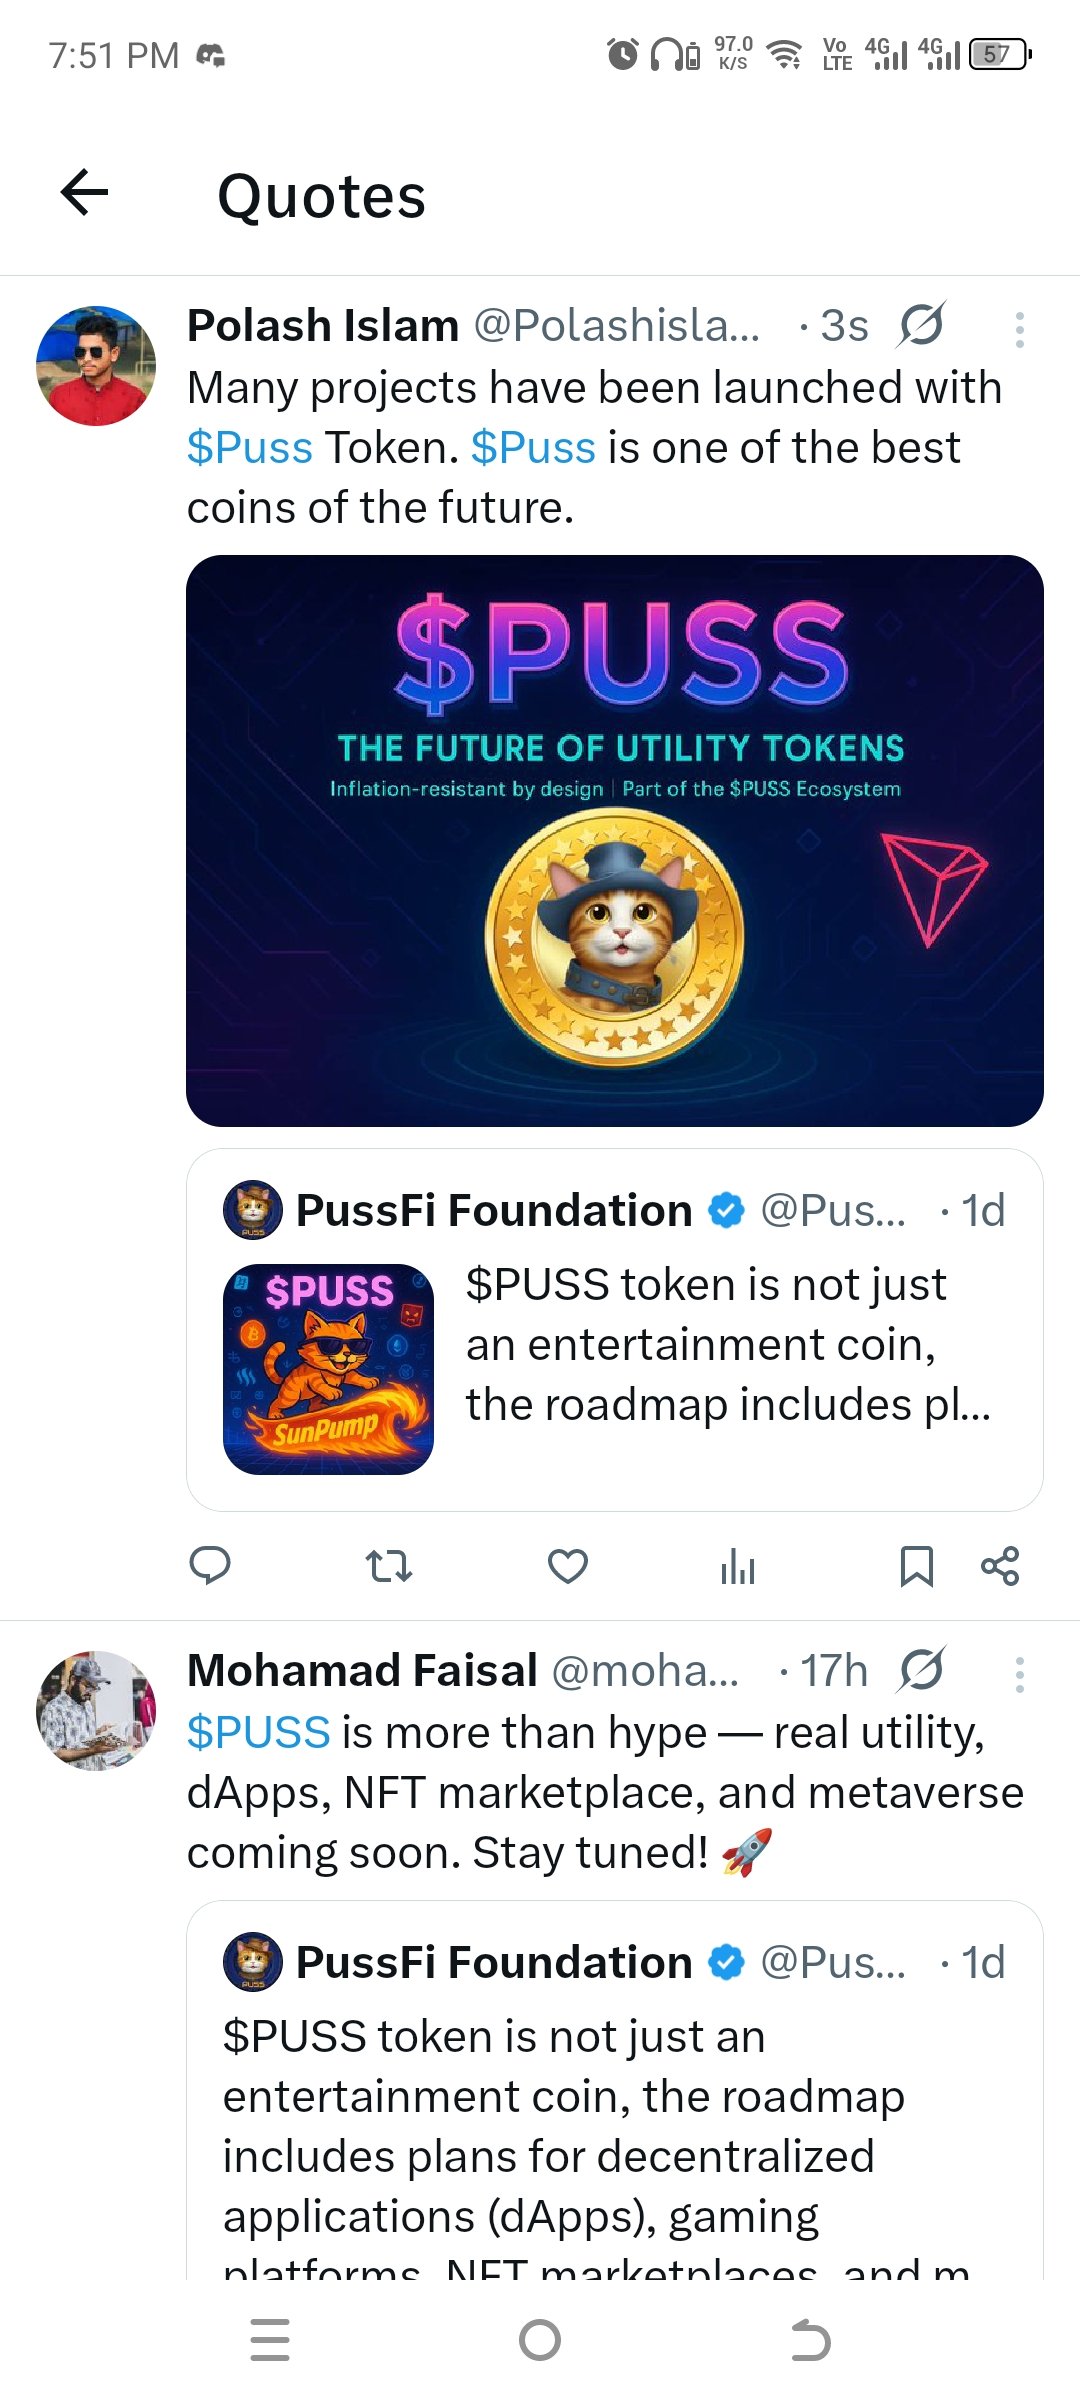Open three-dot menu on Mohamad Faisal's post
The height and width of the screenshot is (2400, 1080).
1019,1674
